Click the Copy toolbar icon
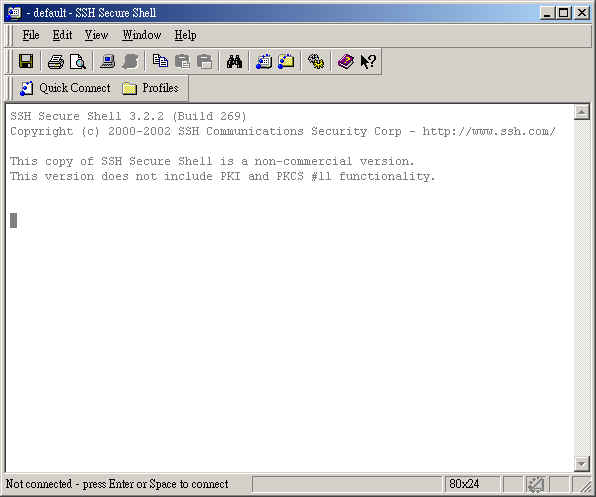Screen dimensions: 596x497 click(x=160, y=61)
